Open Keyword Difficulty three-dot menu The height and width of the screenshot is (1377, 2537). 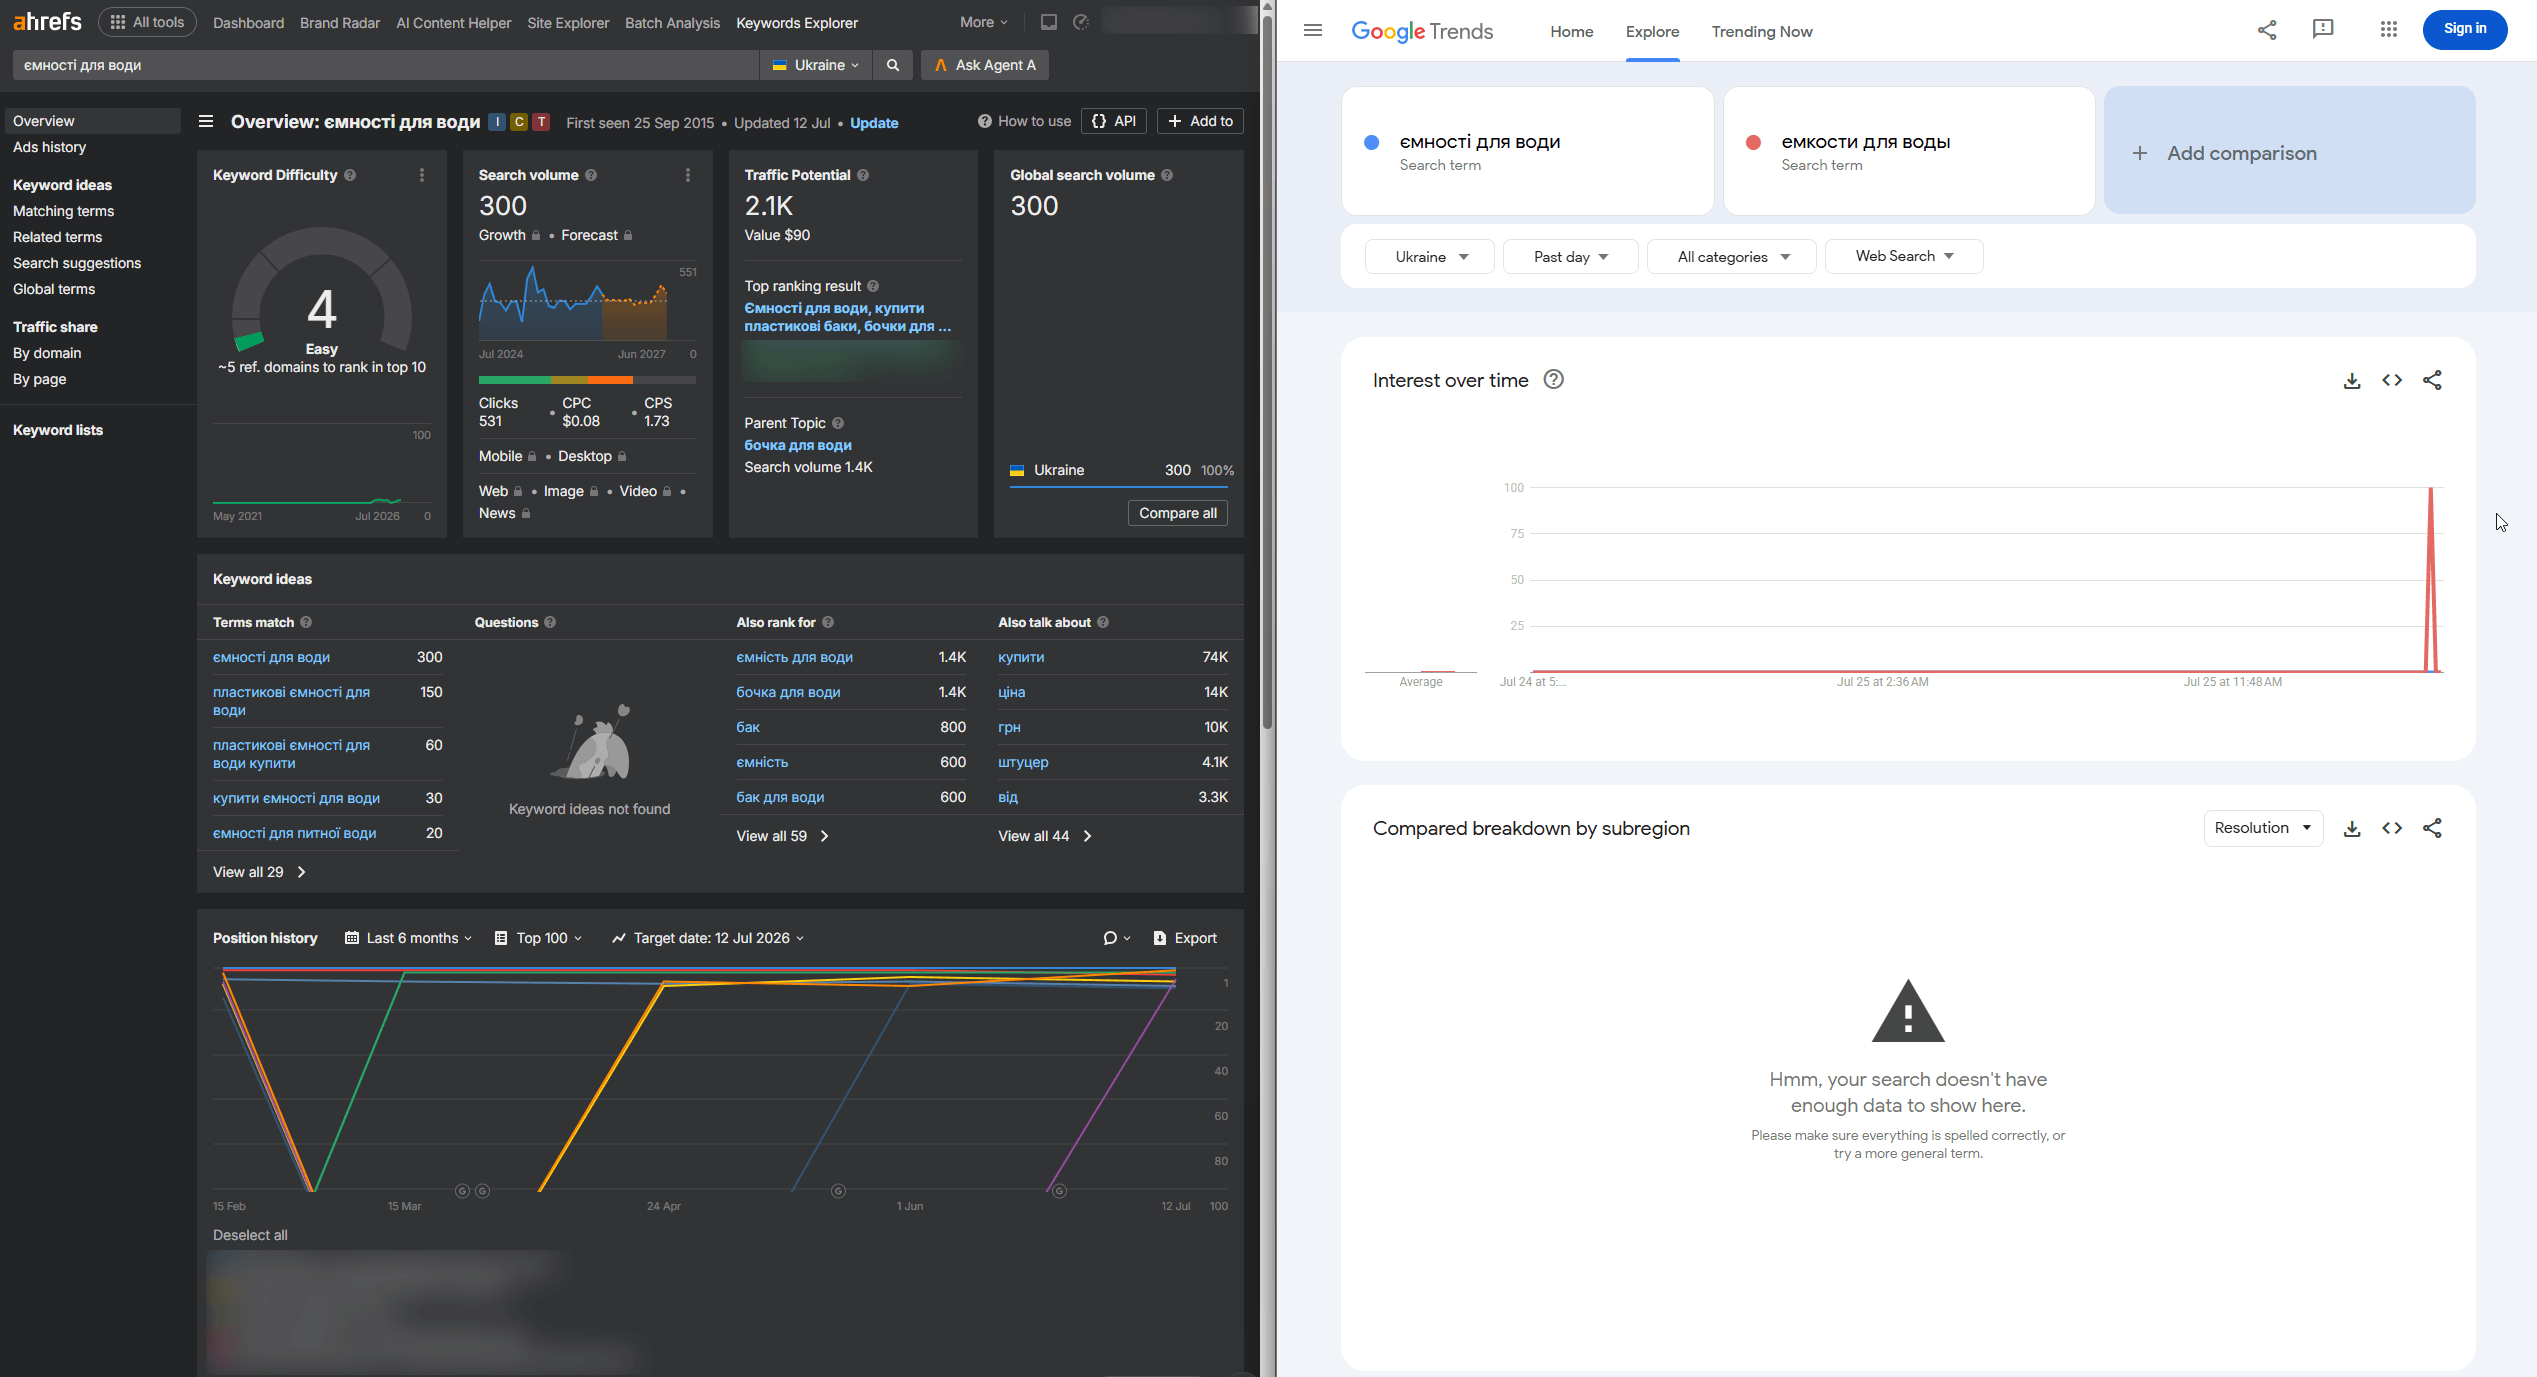(422, 175)
